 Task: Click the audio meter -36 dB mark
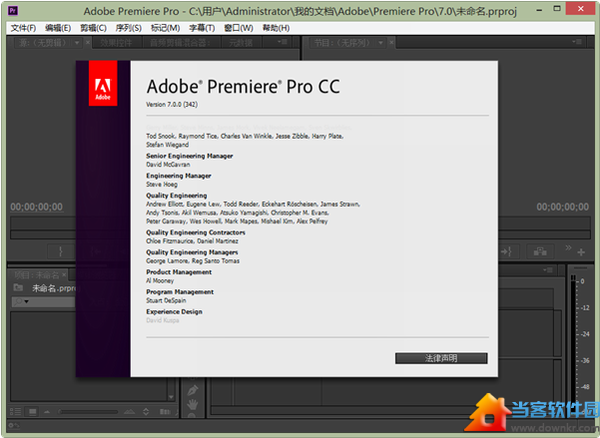(584, 360)
